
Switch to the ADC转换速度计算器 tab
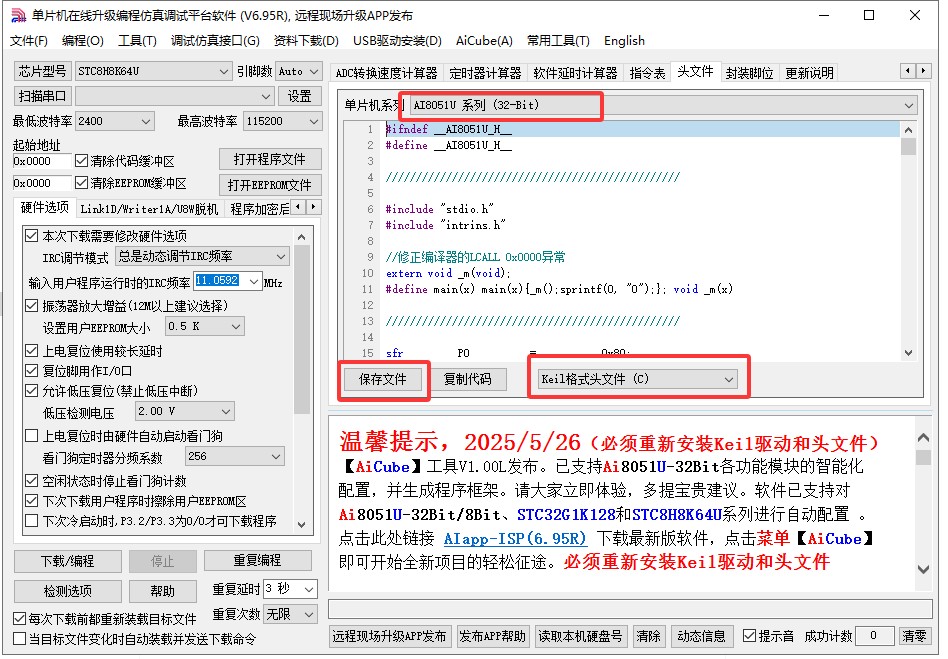[x=387, y=73]
